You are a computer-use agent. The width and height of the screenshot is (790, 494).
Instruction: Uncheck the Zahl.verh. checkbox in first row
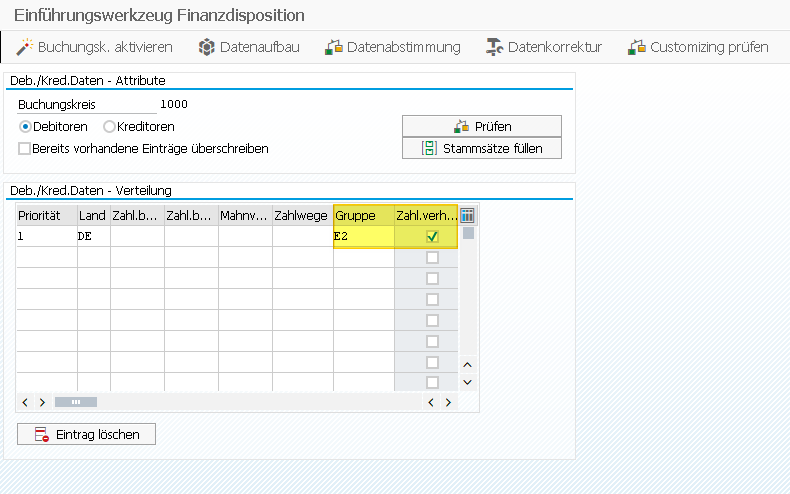click(432, 237)
